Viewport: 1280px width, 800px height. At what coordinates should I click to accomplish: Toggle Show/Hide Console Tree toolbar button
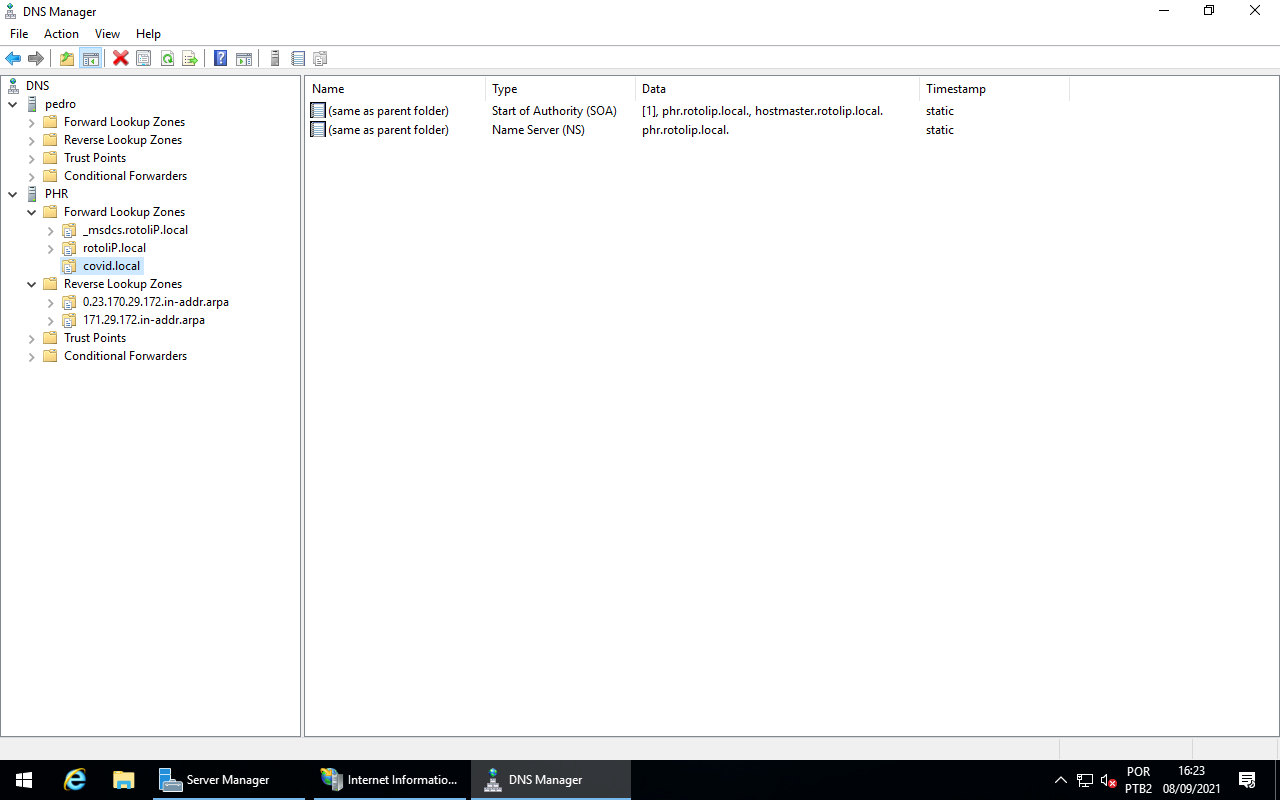coord(91,59)
